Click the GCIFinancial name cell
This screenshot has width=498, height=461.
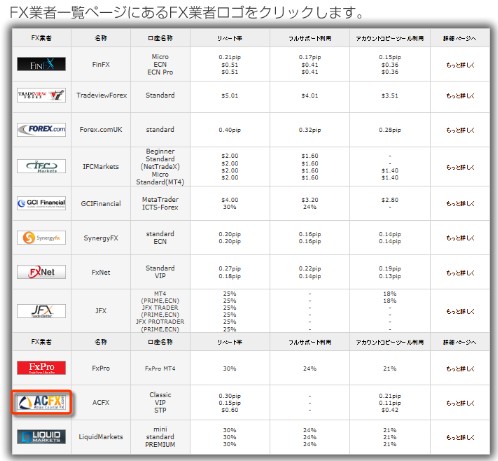(x=101, y=203)
